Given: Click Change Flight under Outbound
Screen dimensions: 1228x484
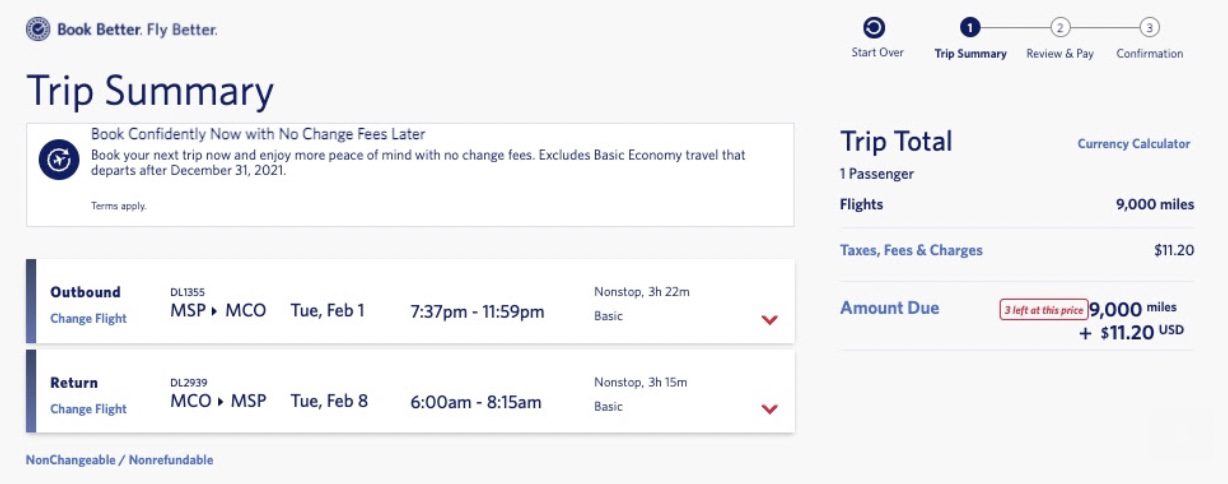Looking at the screenshot, I should (x=88, y=319).
